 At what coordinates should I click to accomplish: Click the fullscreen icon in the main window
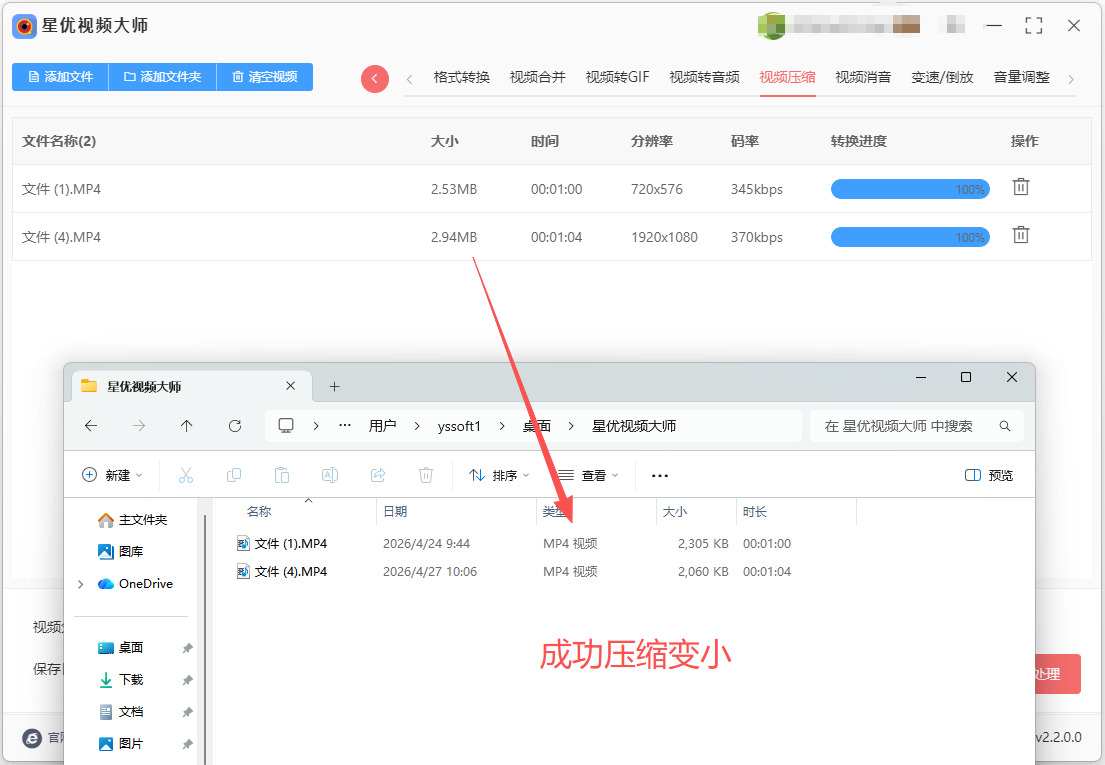coord(1033,26)
